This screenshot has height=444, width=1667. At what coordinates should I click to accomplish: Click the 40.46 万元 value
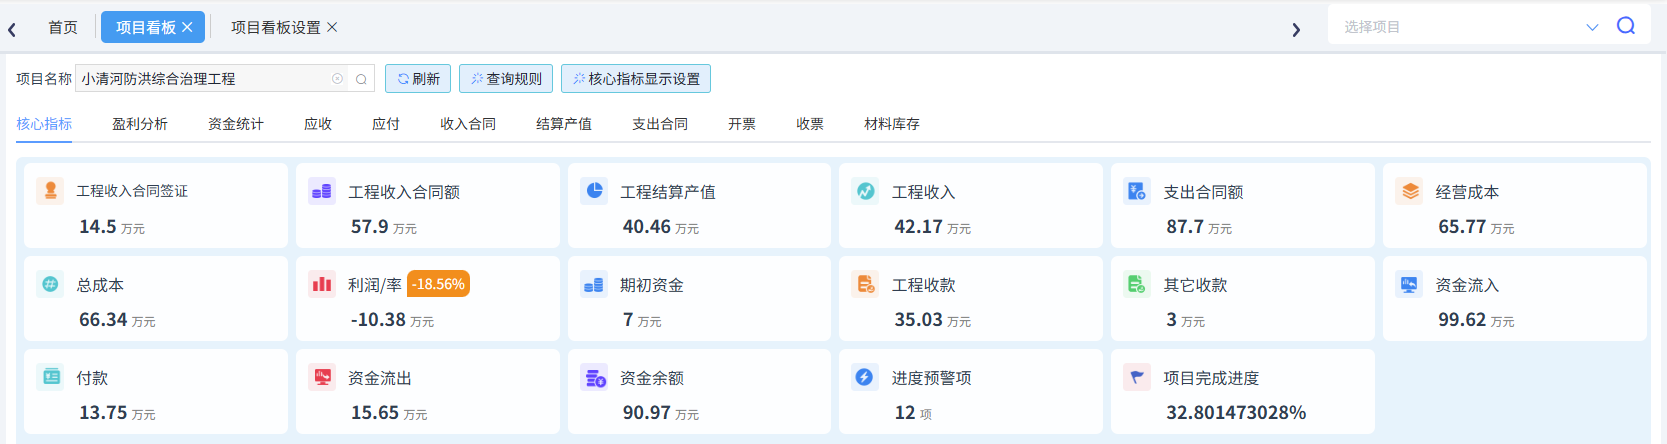pos(661,227)
